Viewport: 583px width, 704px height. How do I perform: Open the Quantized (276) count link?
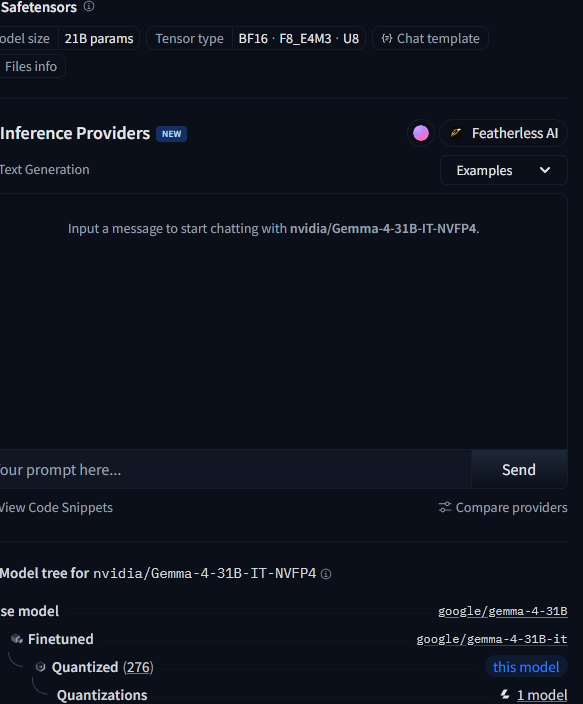(138, 667)
